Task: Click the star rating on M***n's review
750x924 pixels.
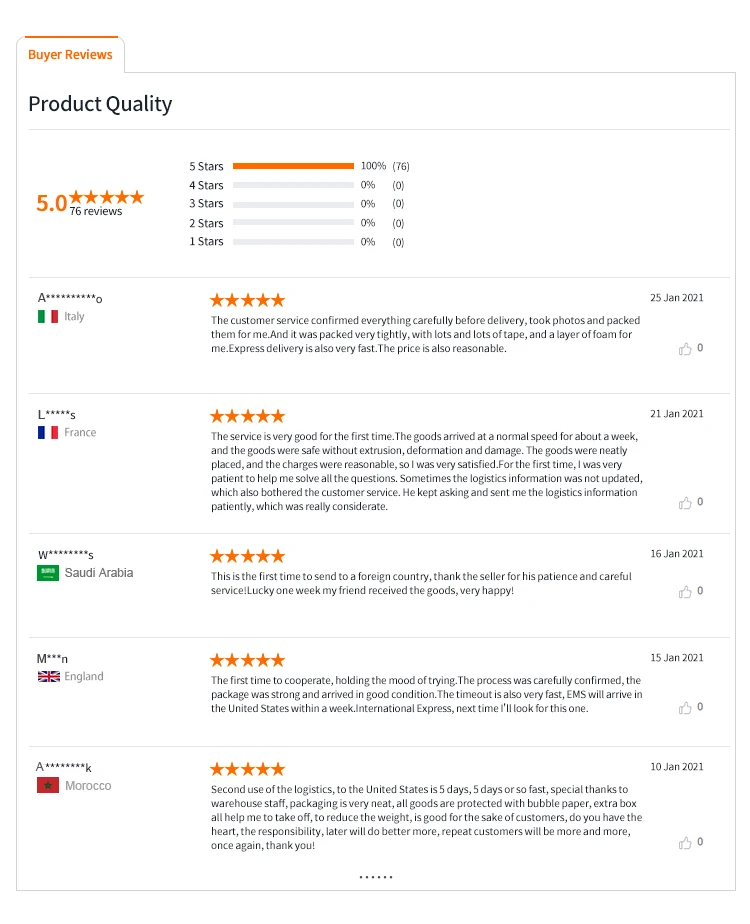Action: (247, 660)
